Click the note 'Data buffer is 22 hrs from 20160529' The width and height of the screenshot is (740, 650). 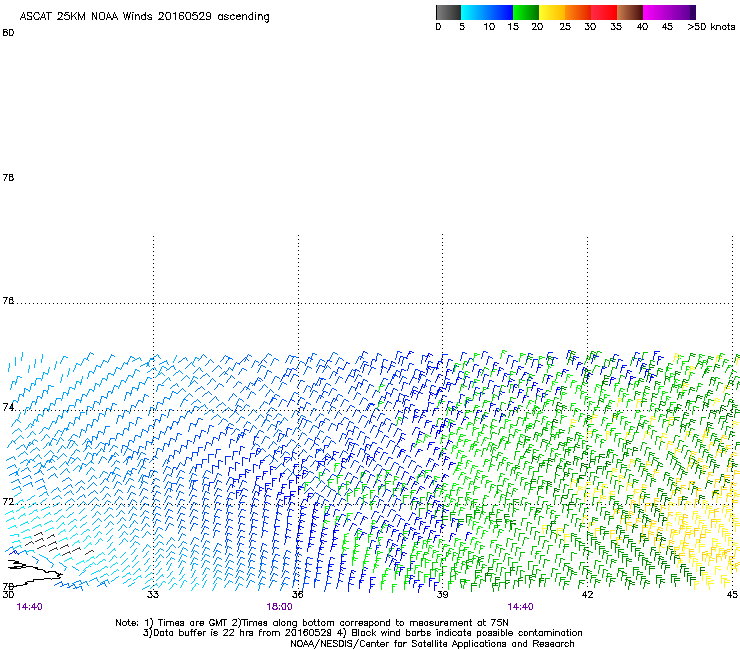tap(242, 633)
